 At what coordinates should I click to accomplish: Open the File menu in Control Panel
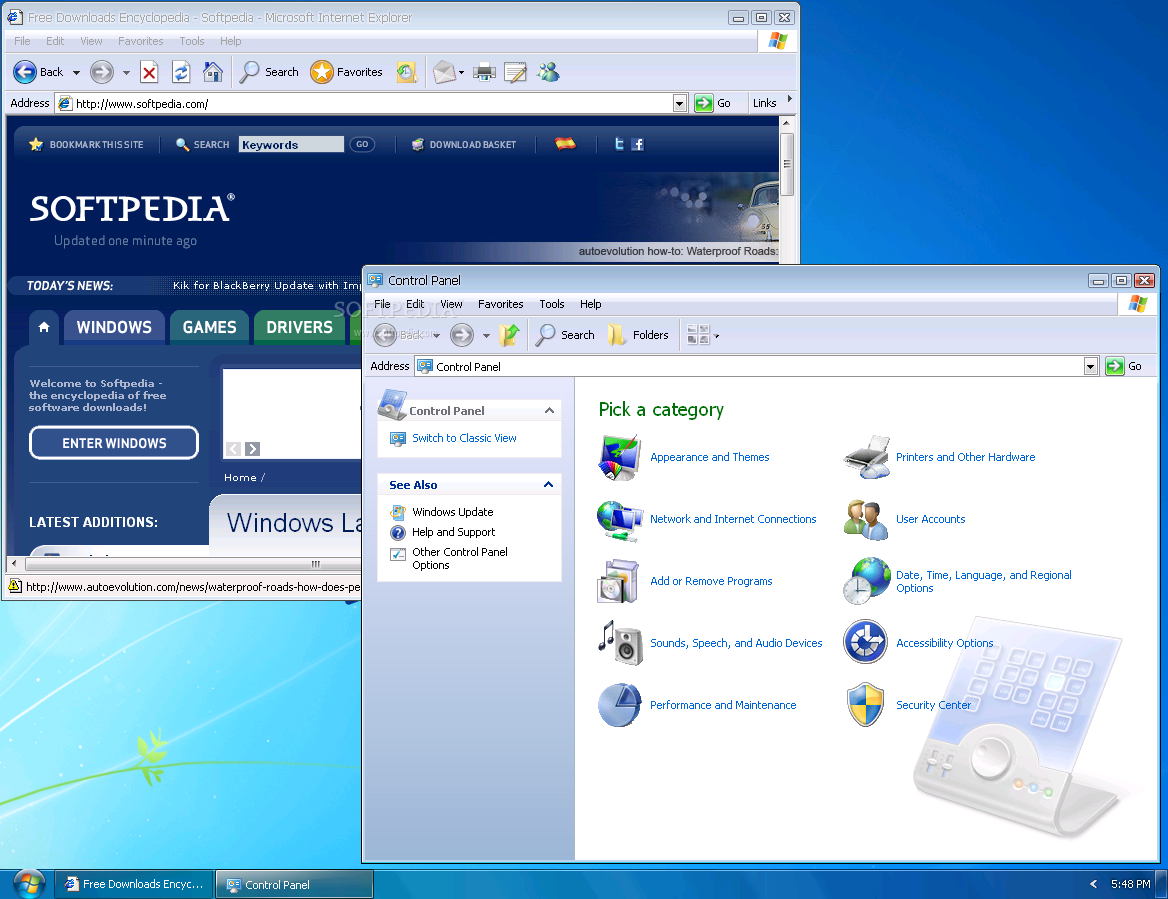(x=382, y=304)
